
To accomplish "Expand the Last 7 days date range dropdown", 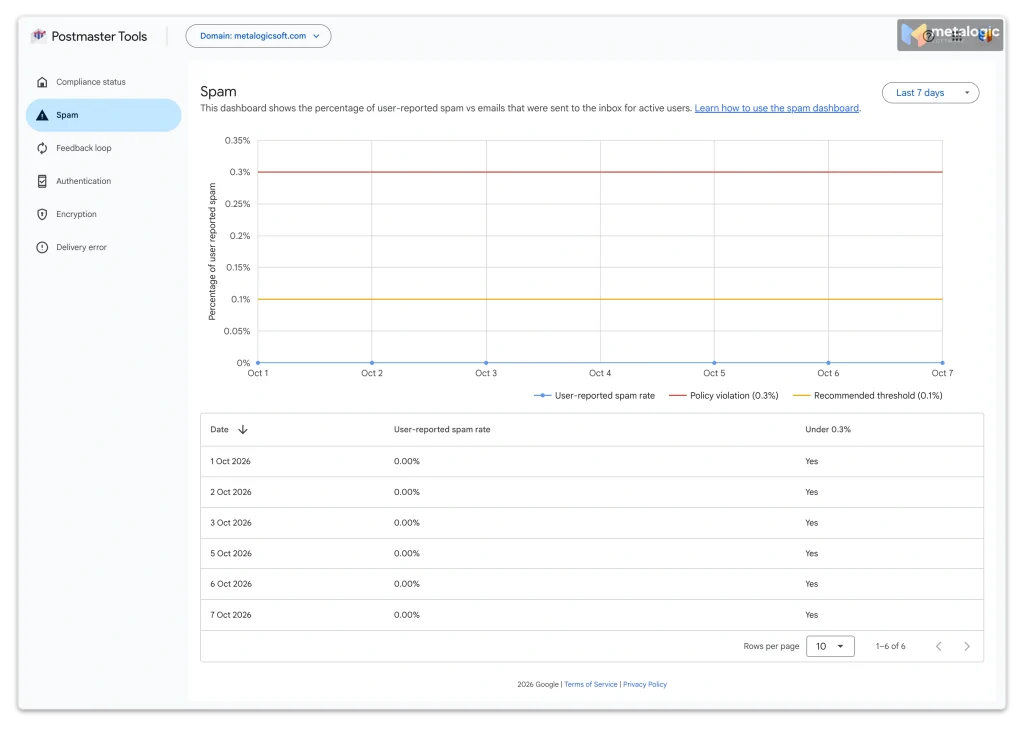I will click(931, 93).
